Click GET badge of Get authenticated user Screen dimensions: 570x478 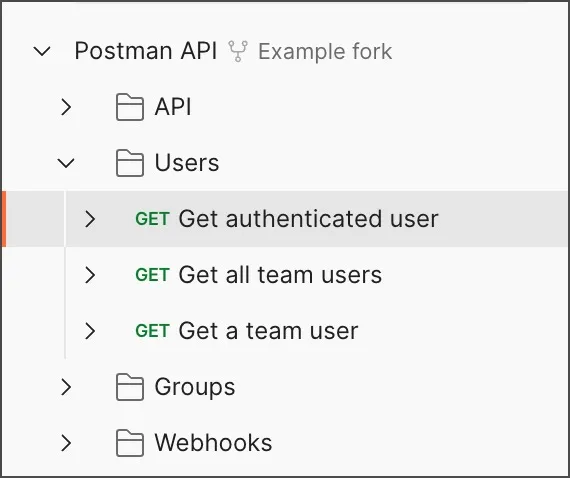[x=152, y=219]
